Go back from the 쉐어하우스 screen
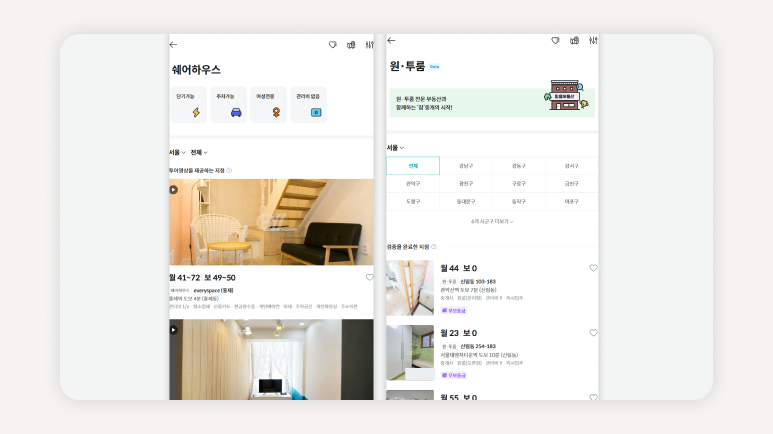Viewport: 773px width, 434px height. point(174,44)
